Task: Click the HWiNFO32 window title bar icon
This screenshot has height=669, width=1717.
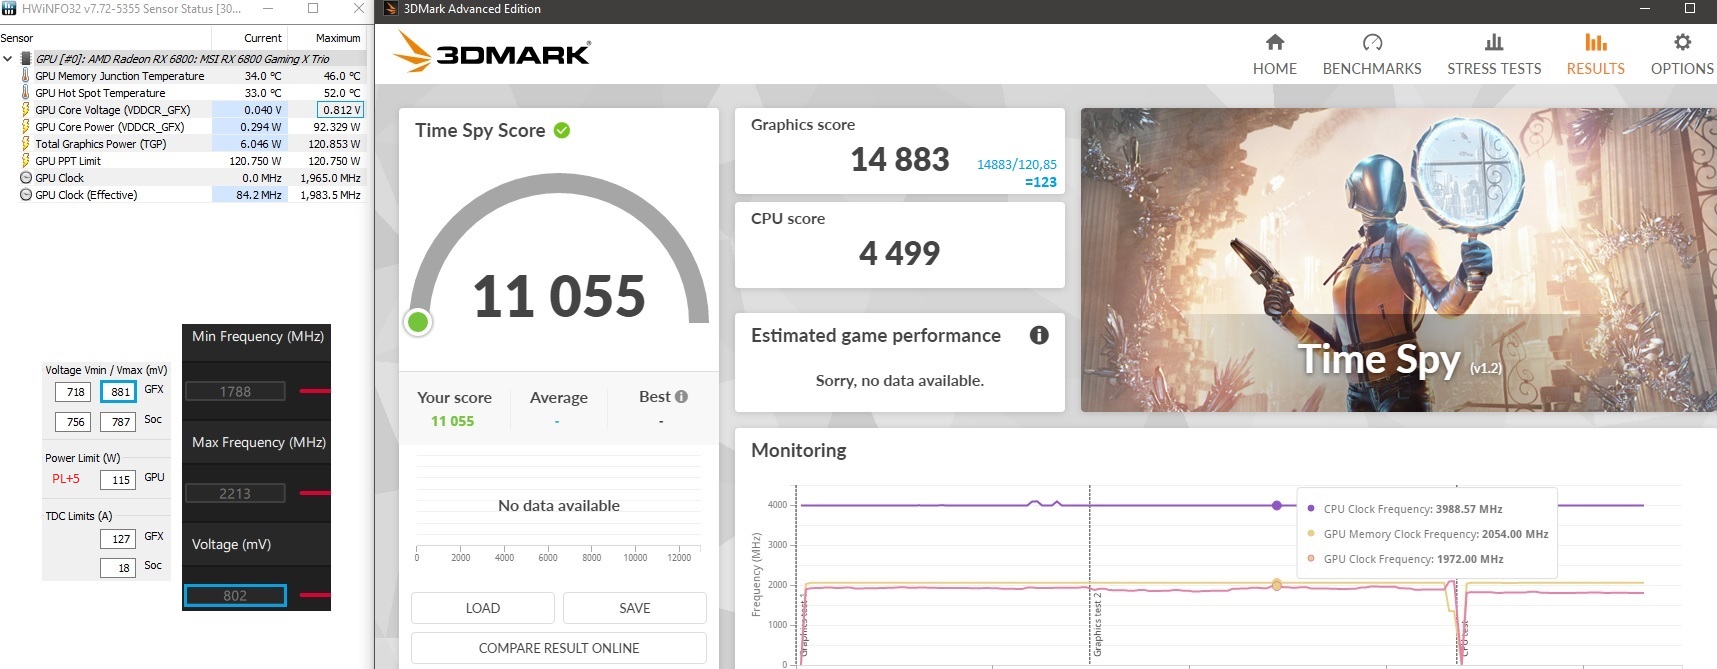Action: (9, 8)
